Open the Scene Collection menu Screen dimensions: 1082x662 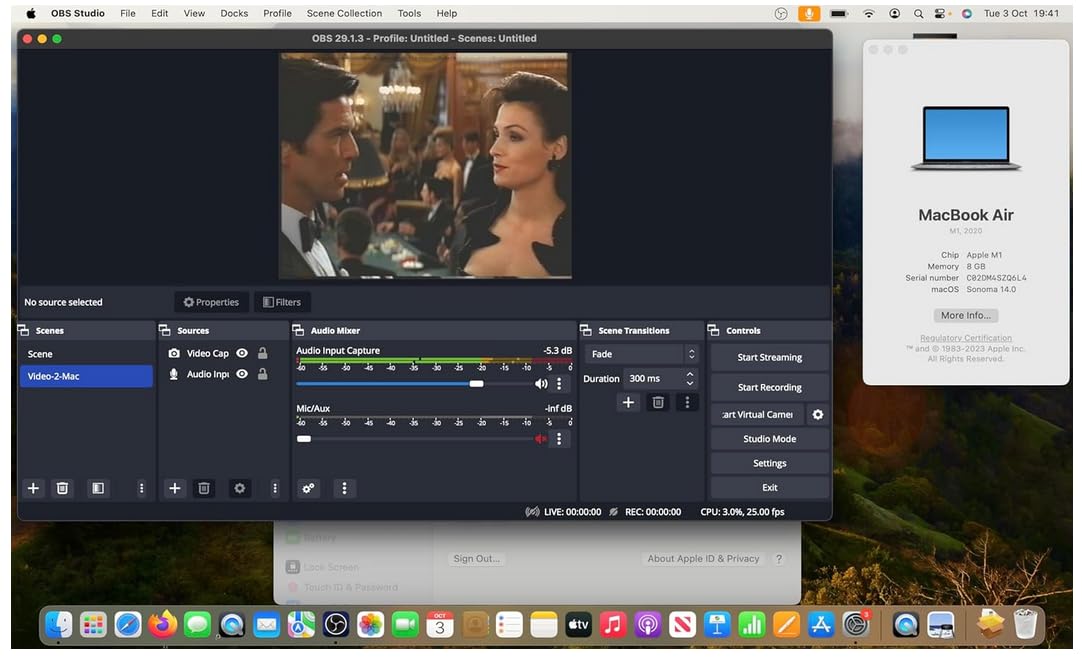344,13
